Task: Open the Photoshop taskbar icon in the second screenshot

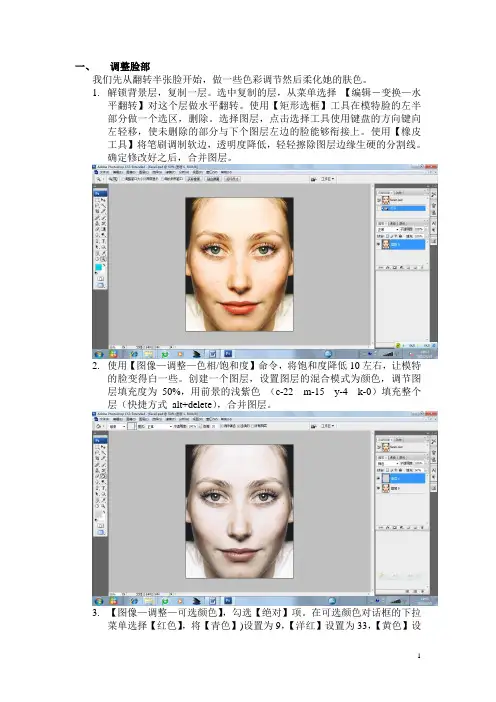Action: point(228,601)
